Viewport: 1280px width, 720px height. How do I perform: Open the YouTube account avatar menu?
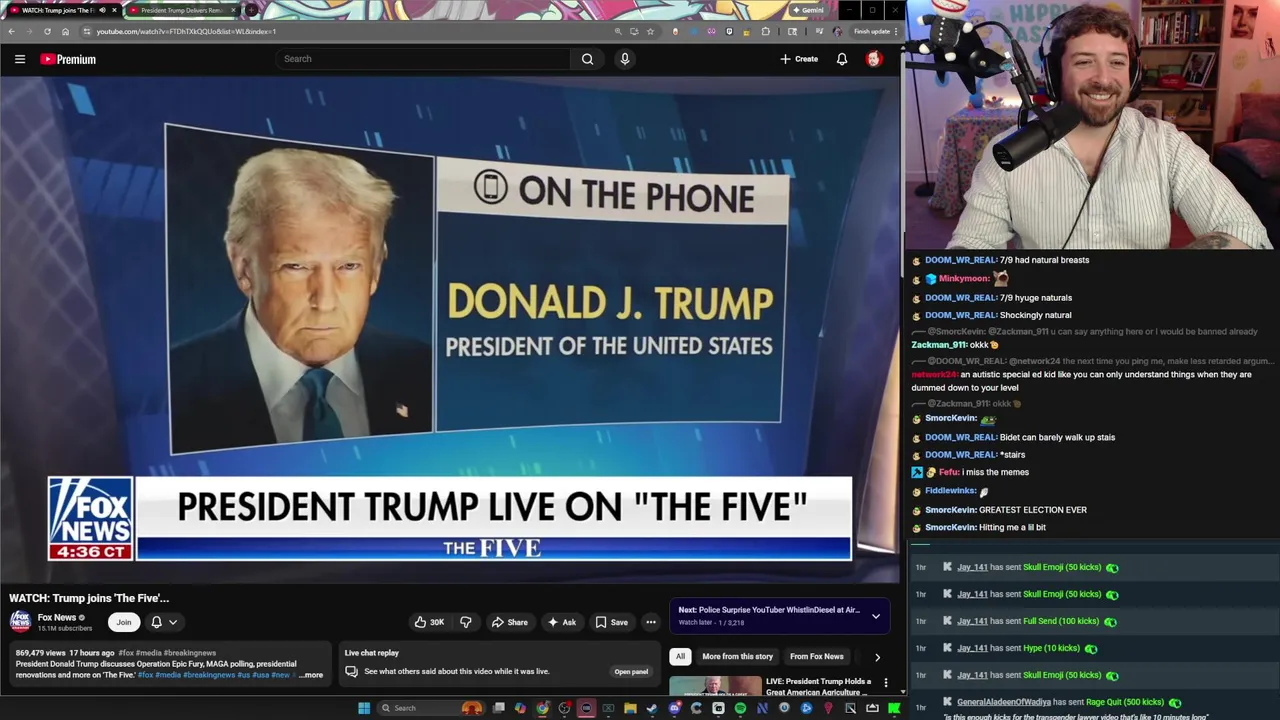(x=873, y=59)
